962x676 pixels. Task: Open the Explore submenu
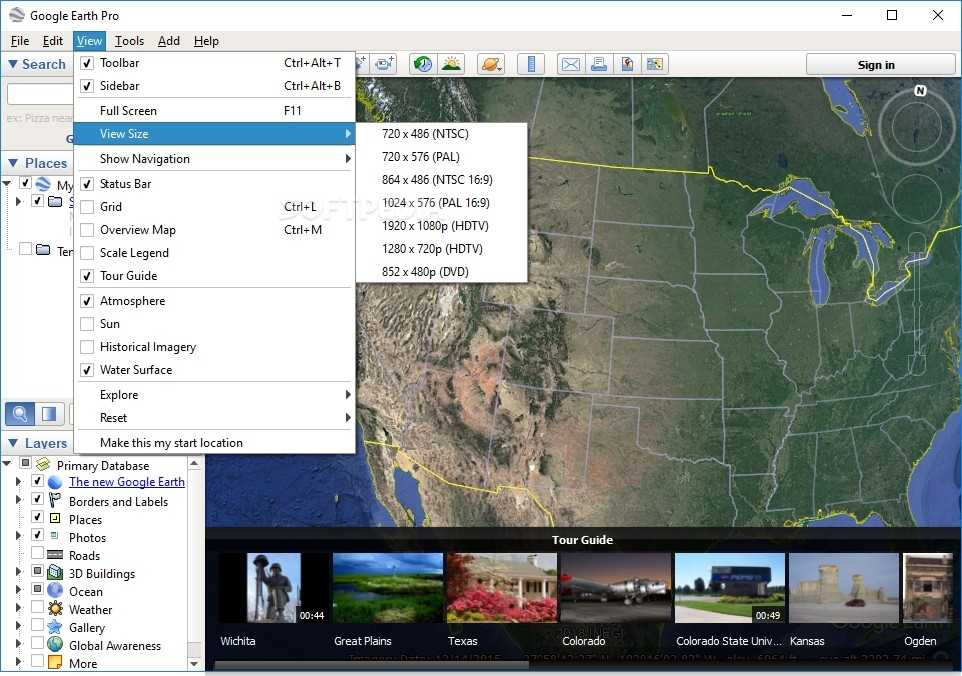point(214,394)
